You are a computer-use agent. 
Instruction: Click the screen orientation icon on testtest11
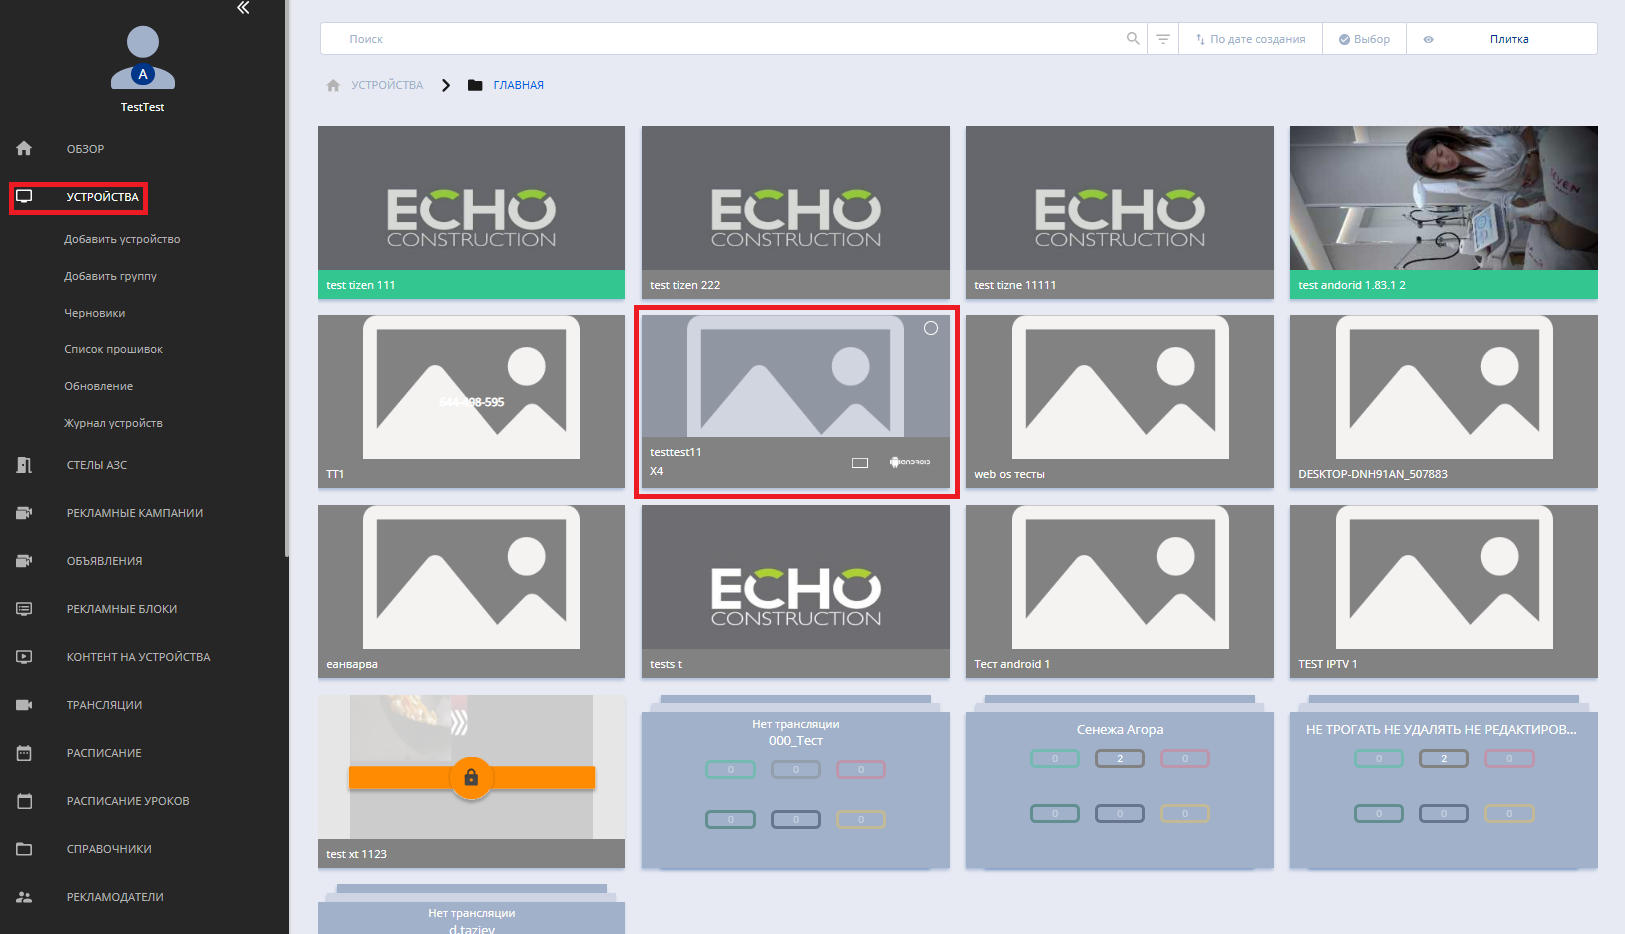click(860, 463)
